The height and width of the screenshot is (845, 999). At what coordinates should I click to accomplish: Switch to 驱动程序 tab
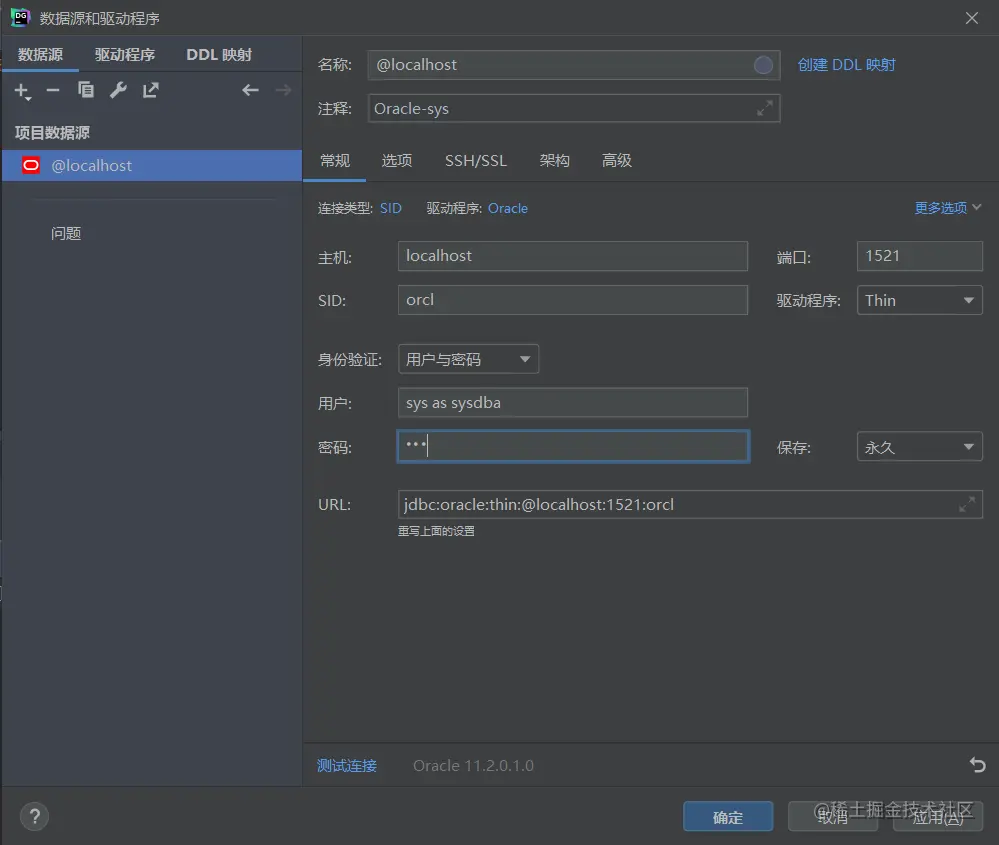pyautogui.click(x=125, y=55)
